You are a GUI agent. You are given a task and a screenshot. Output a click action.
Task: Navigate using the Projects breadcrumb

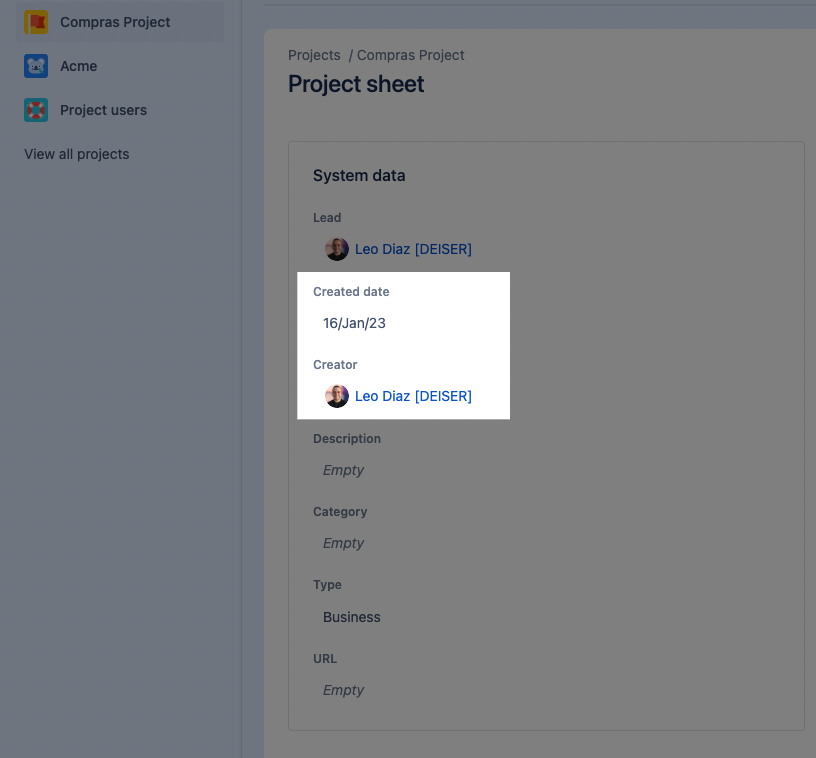[x=314, y=55]
